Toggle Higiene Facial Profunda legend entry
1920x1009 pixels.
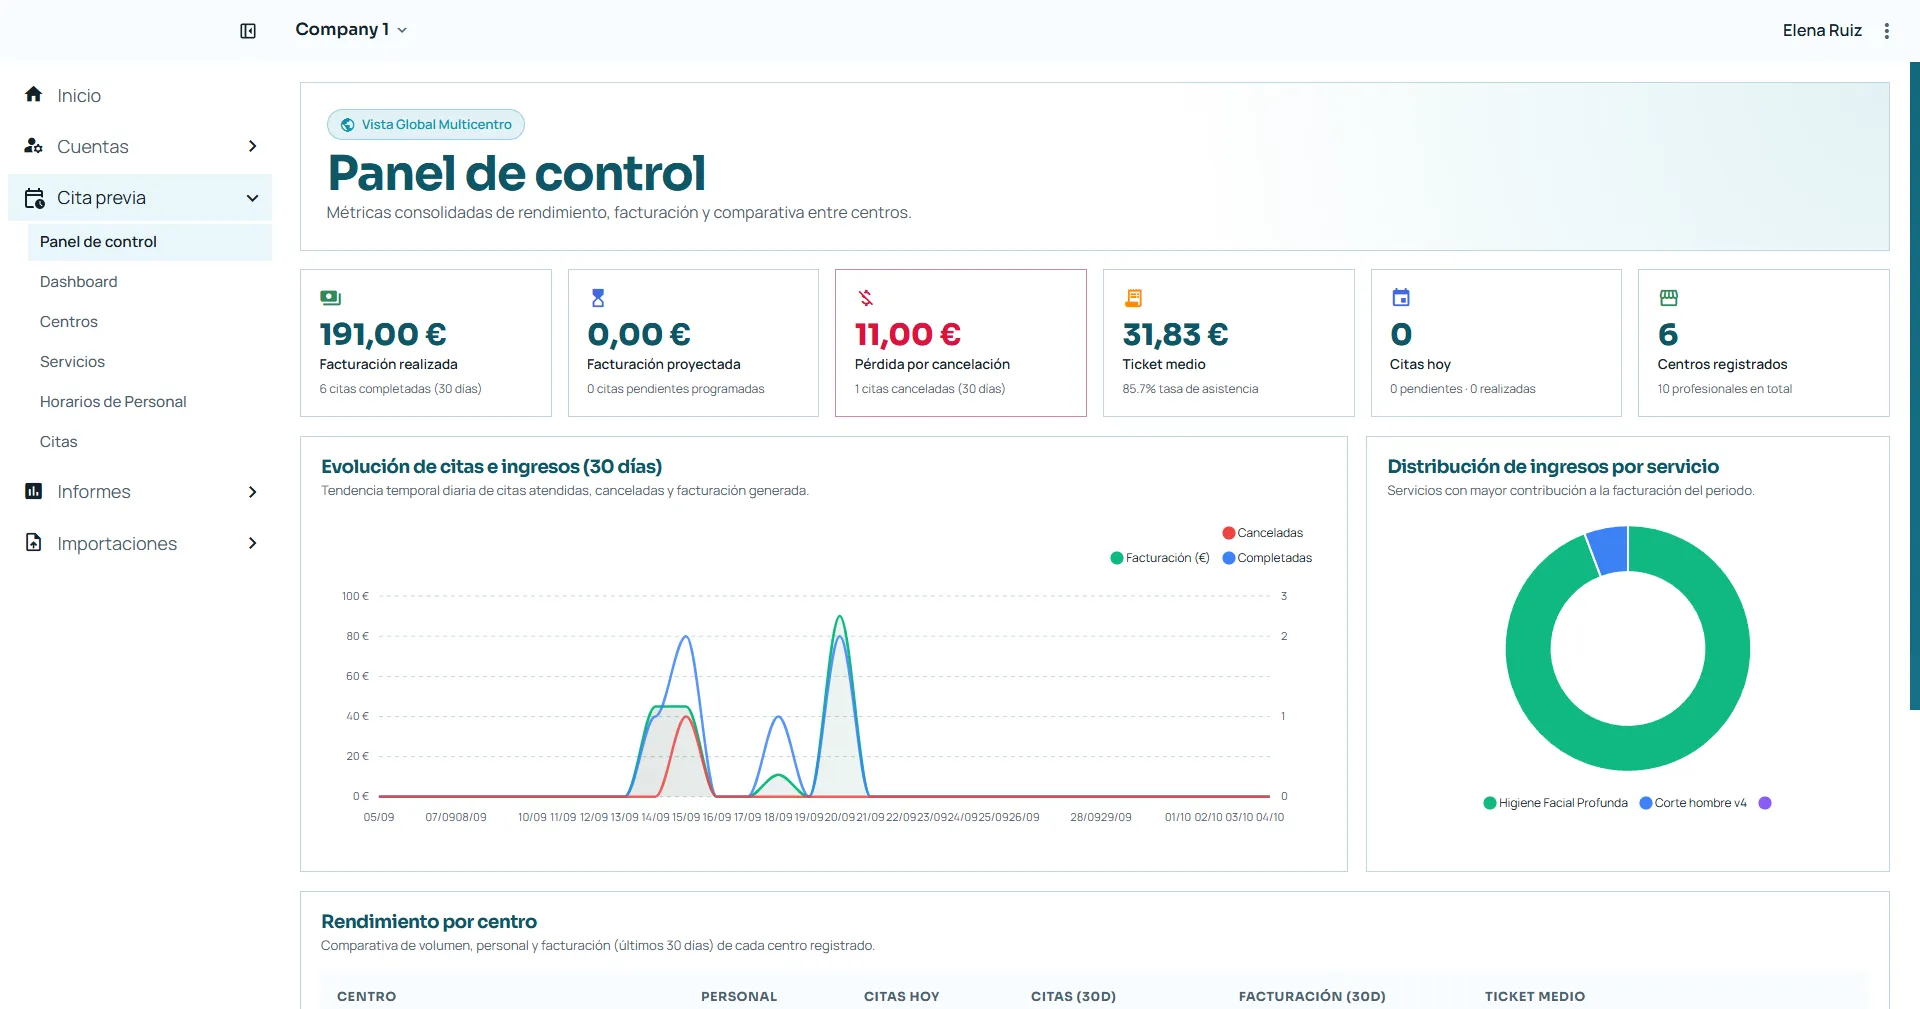[1555, 803]
